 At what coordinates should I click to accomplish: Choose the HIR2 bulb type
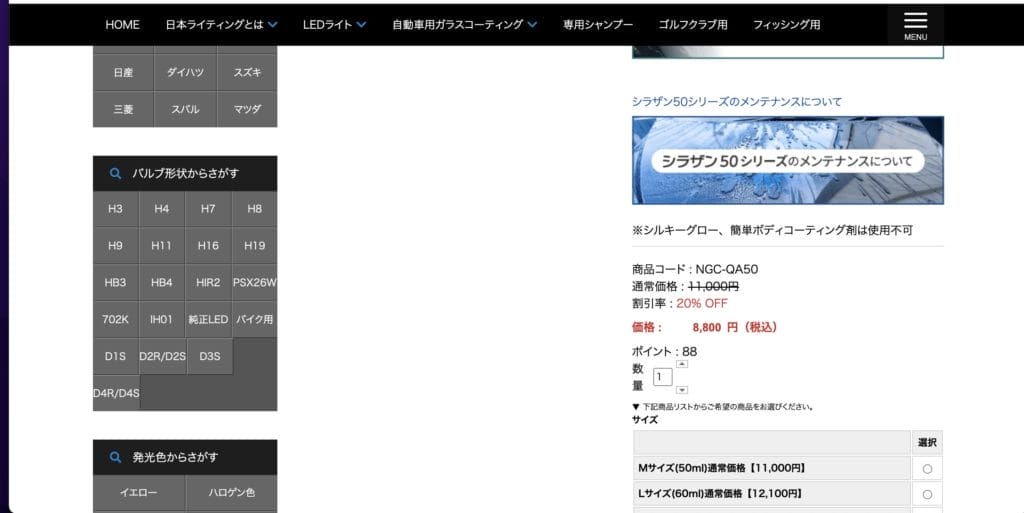[208, 283]
